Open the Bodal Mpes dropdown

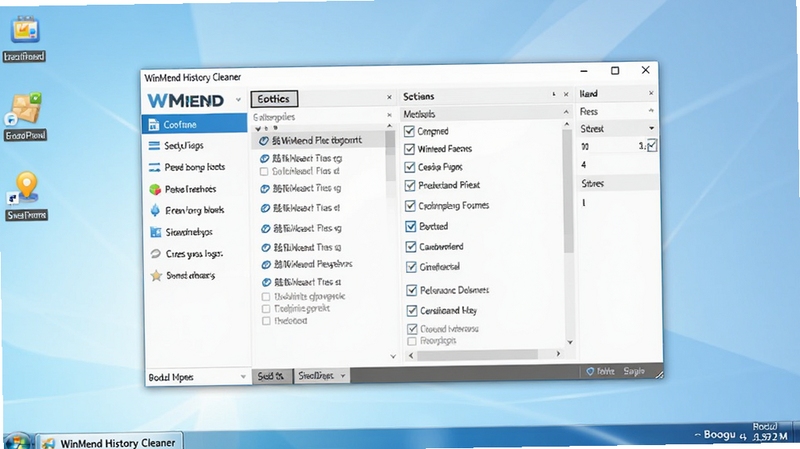click(x=197, y=377)
